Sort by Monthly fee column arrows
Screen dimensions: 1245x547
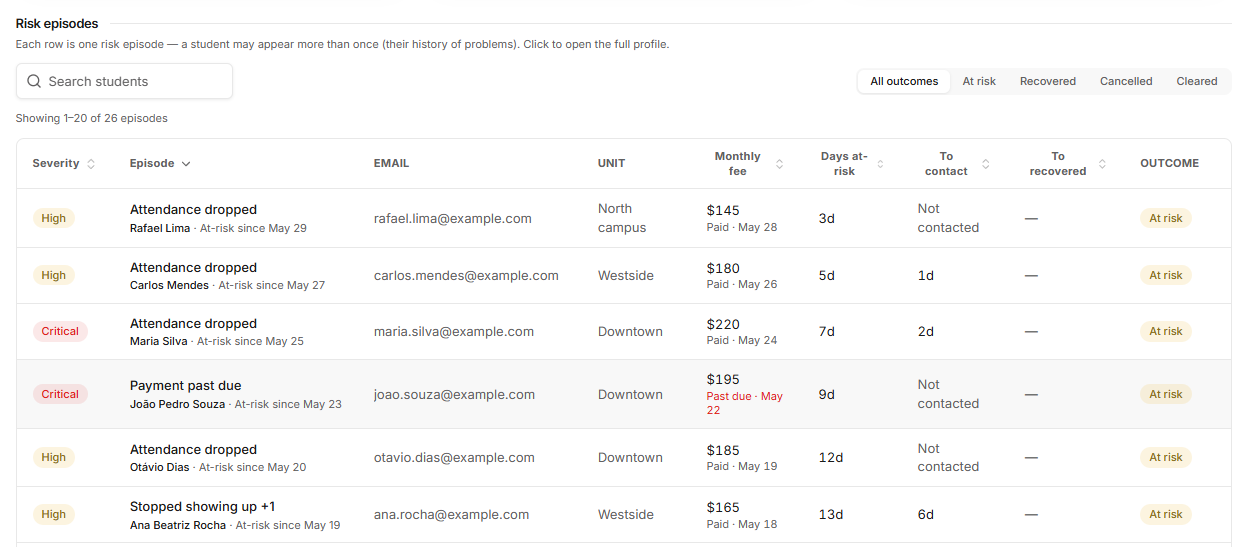click(780, 164)
